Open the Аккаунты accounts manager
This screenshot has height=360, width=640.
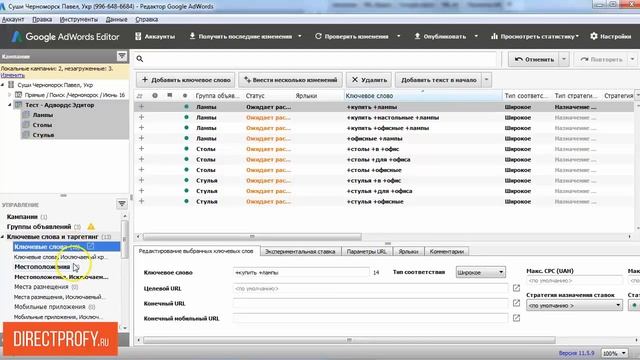pyautogui.click(x=155, y=36)
